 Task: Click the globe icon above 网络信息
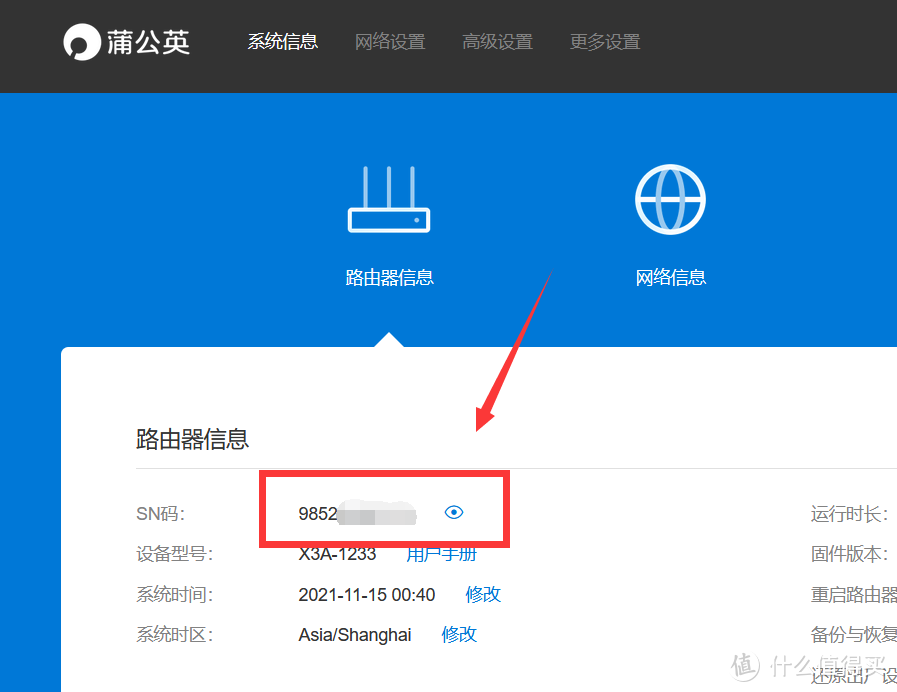(670, 199)
